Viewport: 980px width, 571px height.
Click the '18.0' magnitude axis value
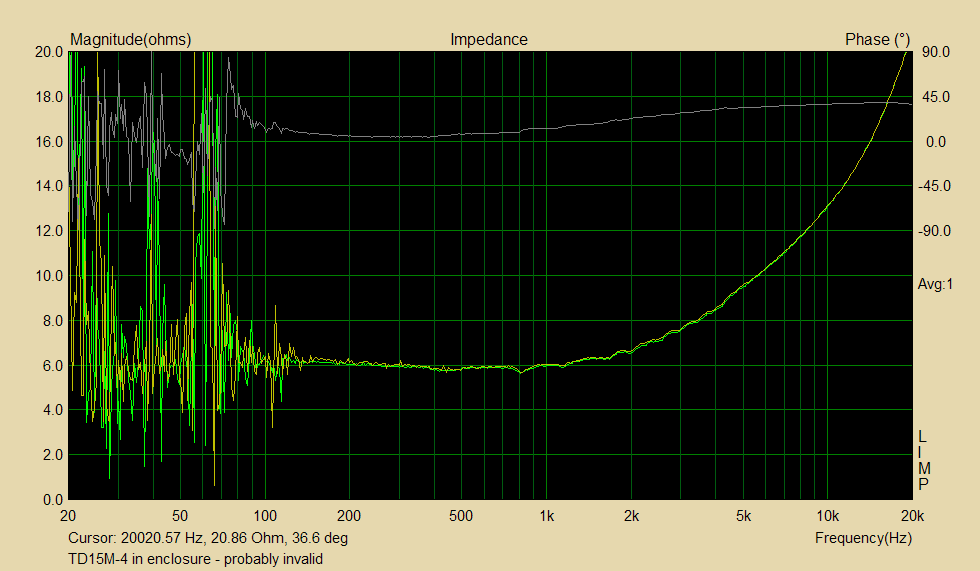[49, 97]
